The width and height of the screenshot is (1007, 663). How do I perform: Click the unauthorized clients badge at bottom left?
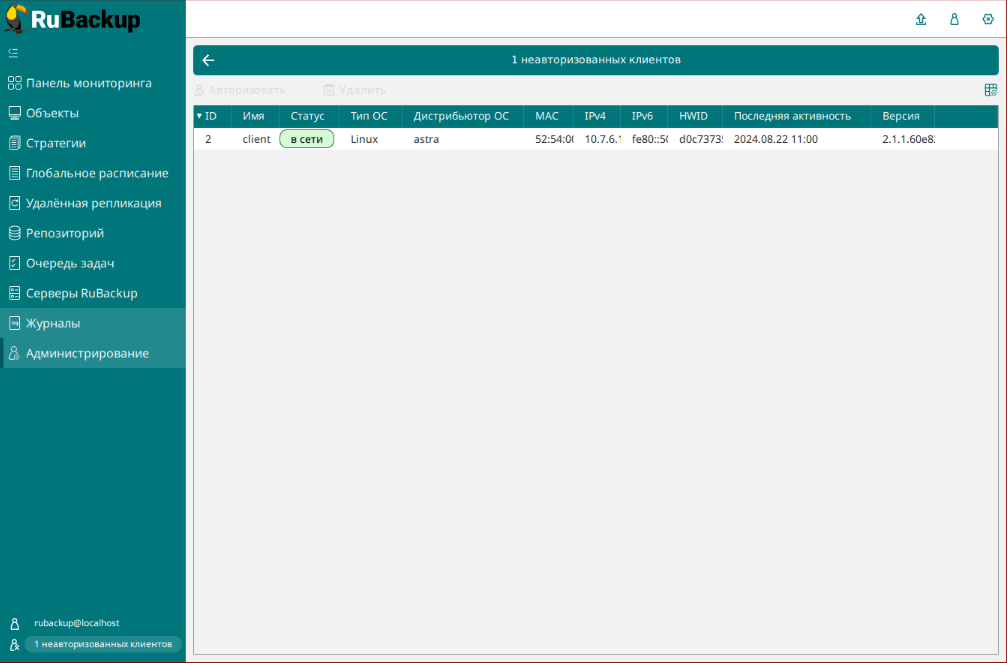[103, 645]
